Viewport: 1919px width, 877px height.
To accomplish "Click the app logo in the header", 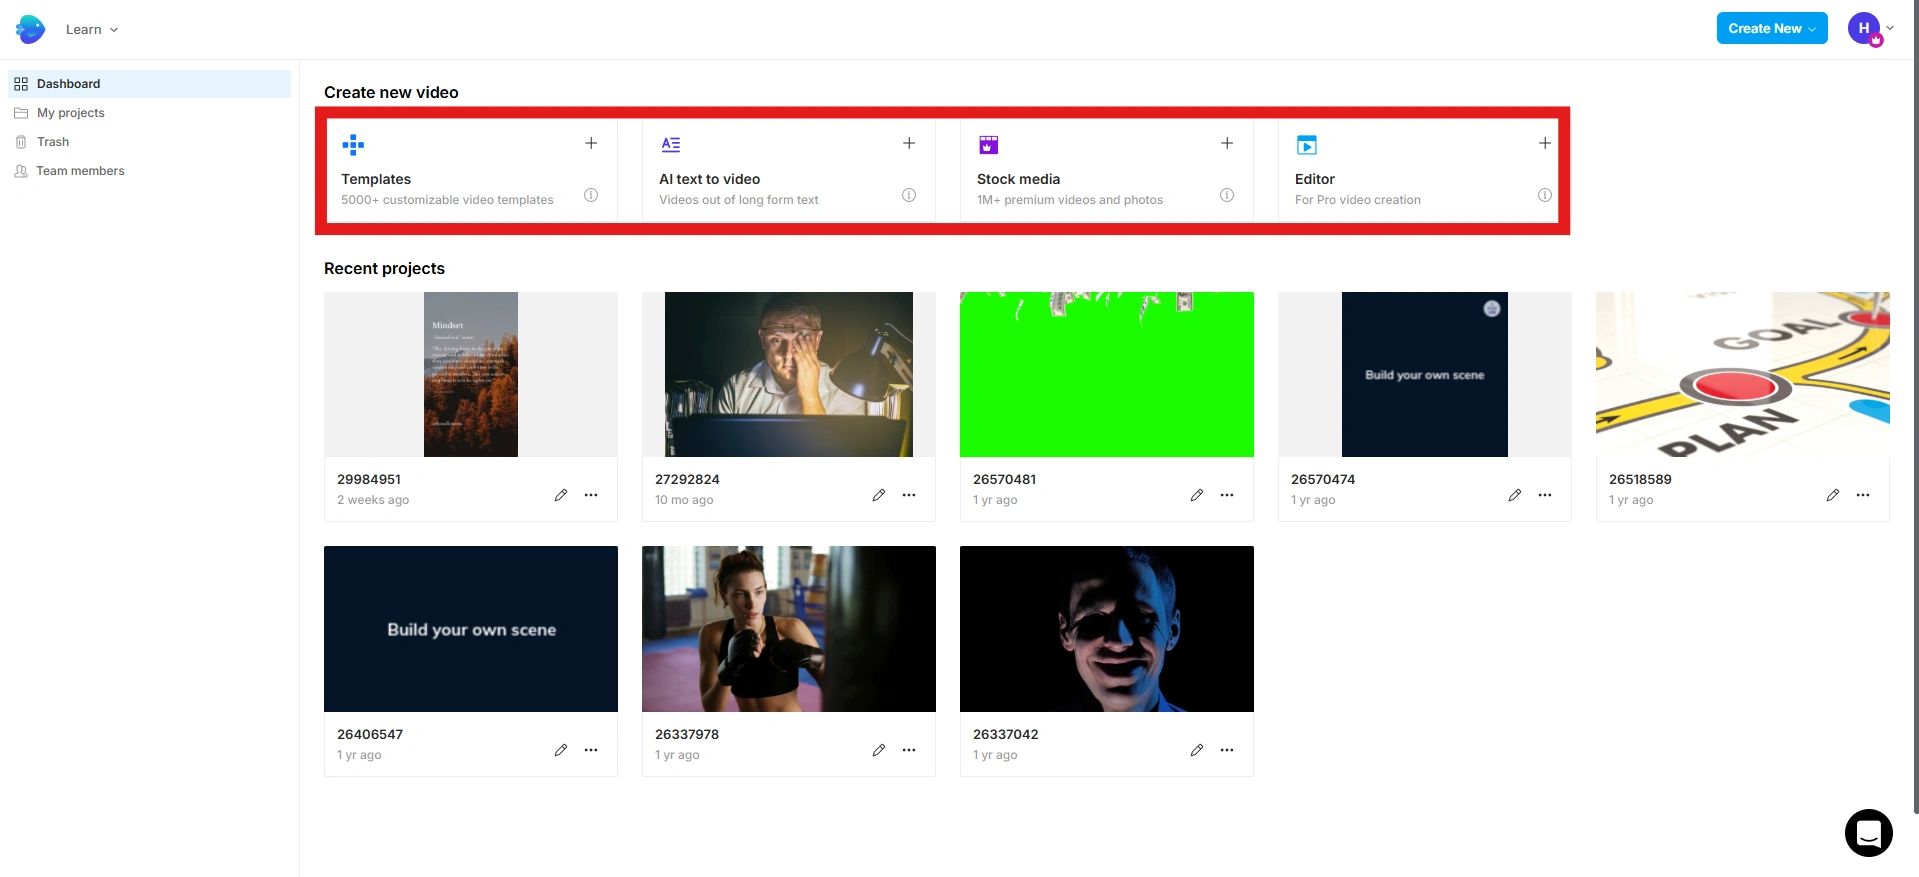I will (31, 29).
